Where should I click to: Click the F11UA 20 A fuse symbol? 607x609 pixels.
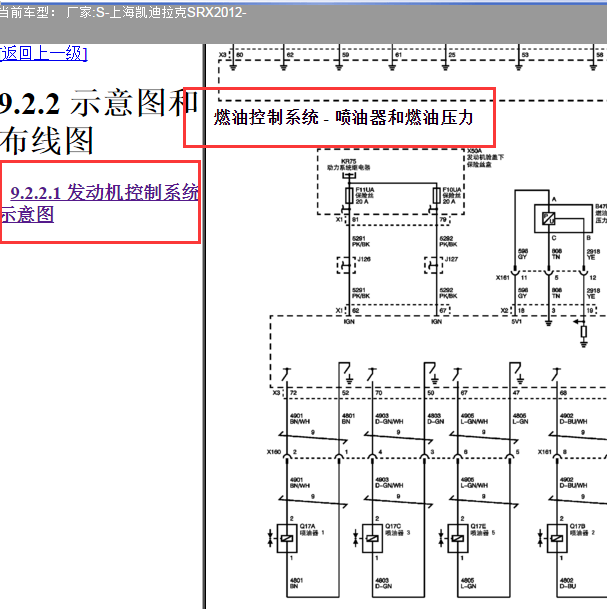pos(349,195)
